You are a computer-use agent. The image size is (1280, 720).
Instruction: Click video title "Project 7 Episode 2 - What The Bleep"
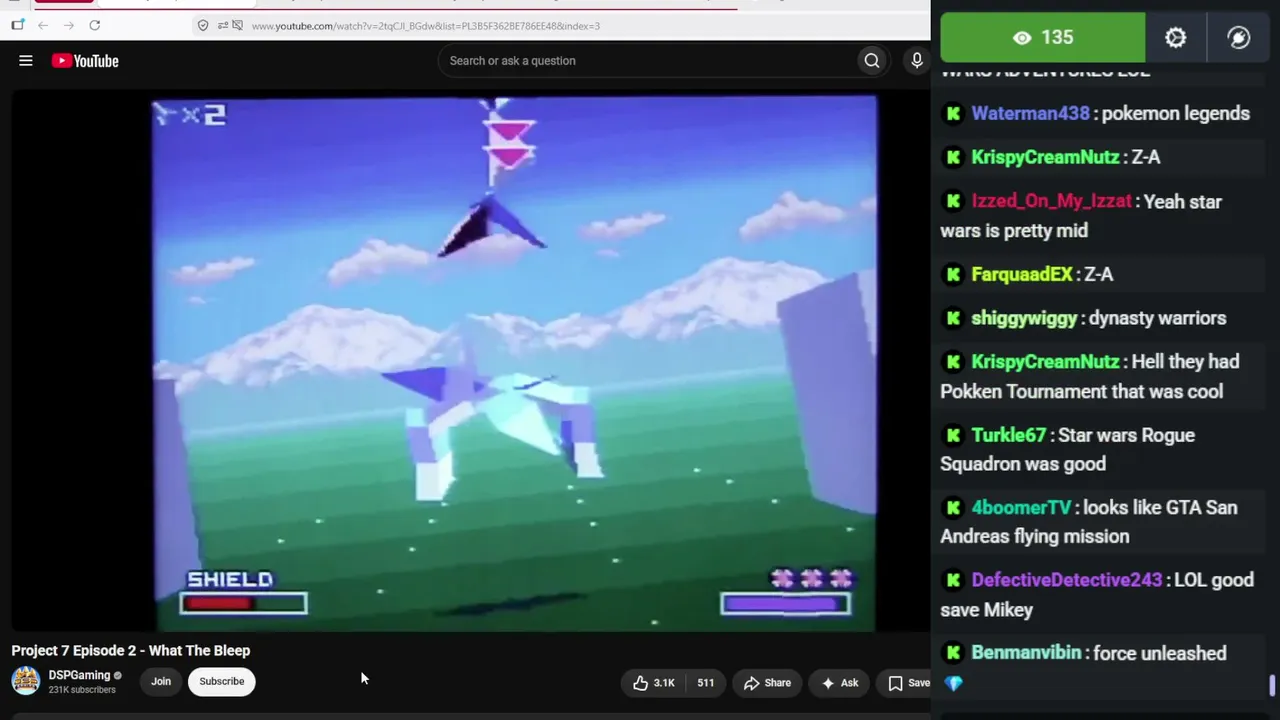pos(131,651)
